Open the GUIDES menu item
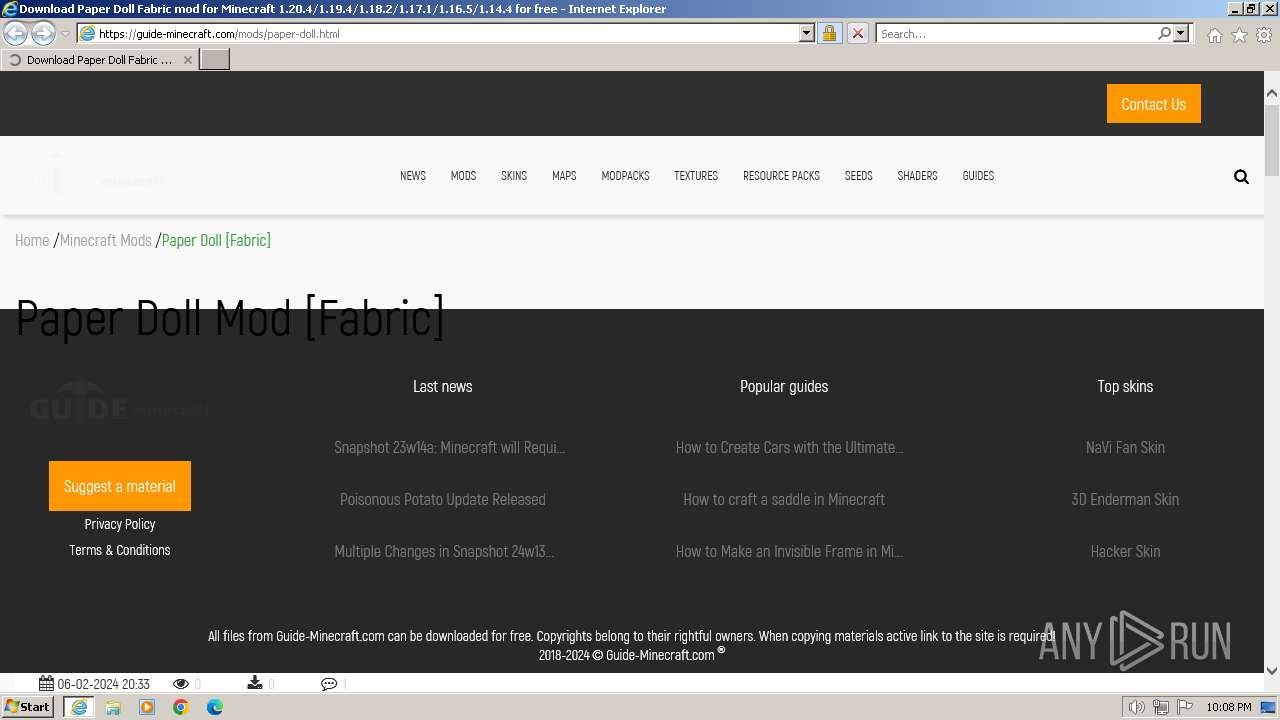This screenshot has width=1280, height=720. point(978,176)
